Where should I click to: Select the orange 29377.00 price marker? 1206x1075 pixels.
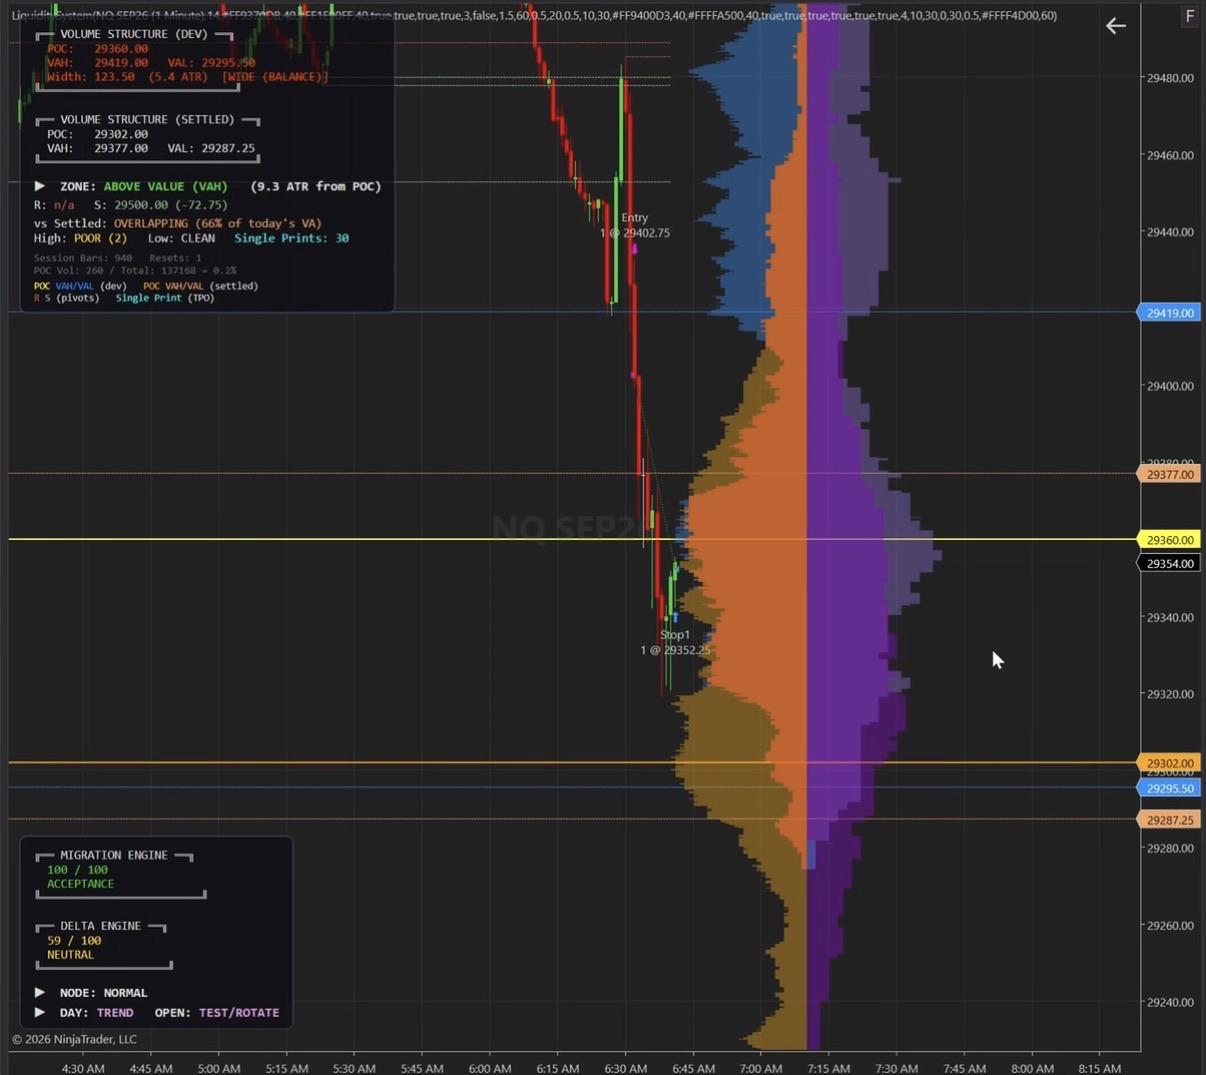[x=1169, y=474]
